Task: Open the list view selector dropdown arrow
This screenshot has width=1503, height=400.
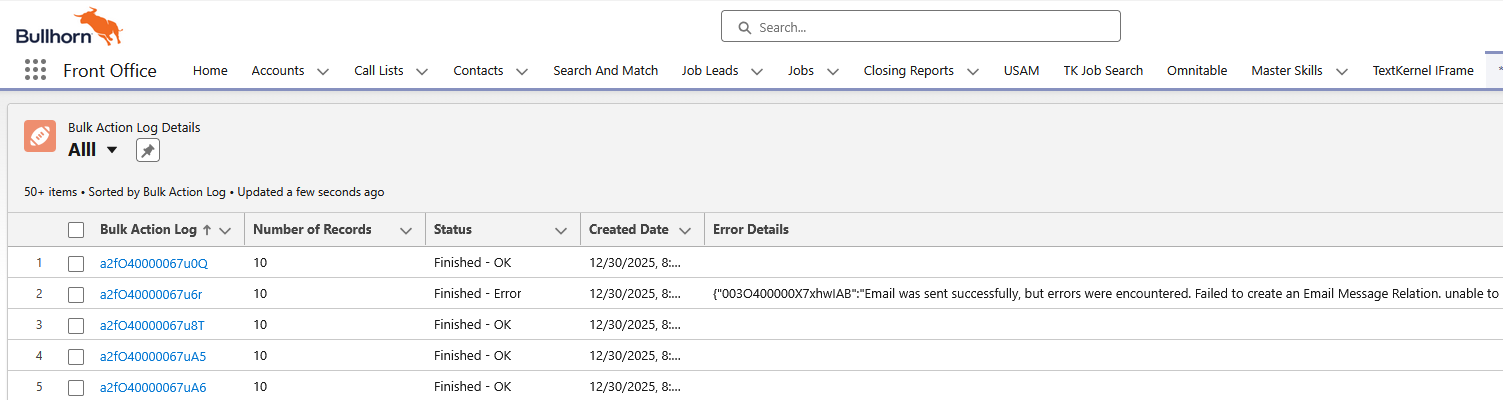Action: click(112, 150)
